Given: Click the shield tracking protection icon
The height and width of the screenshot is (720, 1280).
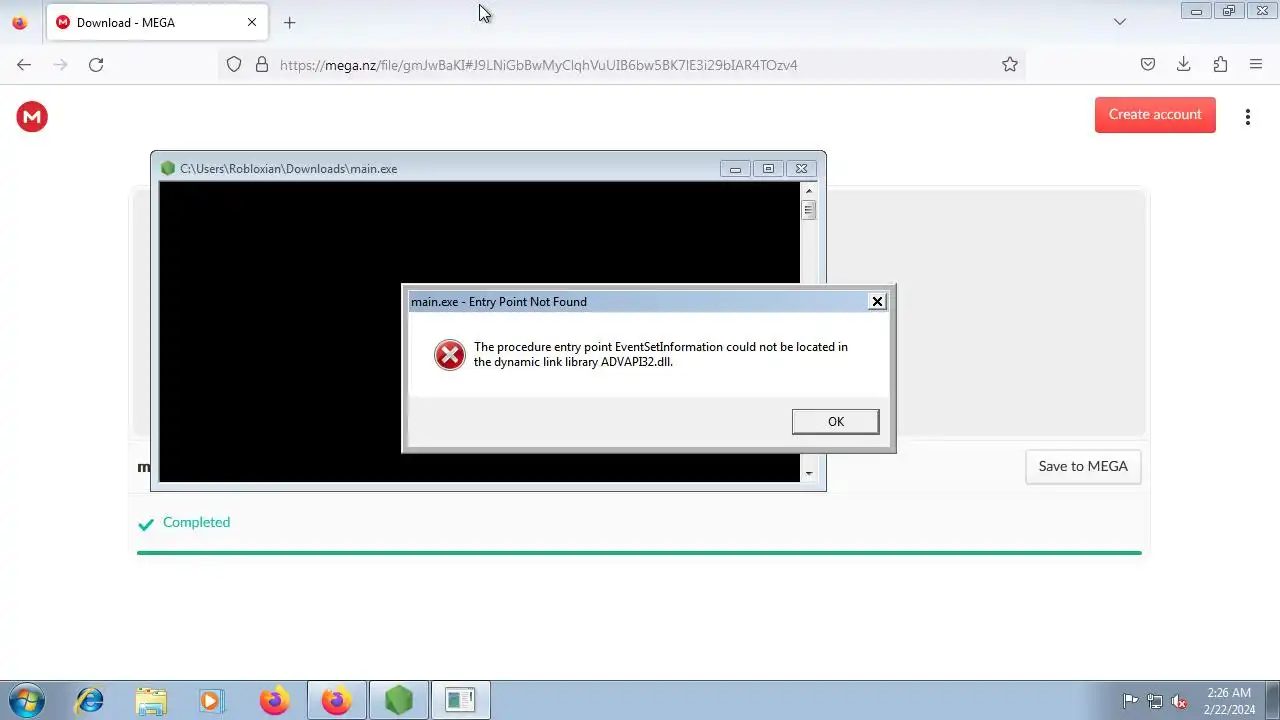Looking at the screenshot, I should tap(234, 65).
